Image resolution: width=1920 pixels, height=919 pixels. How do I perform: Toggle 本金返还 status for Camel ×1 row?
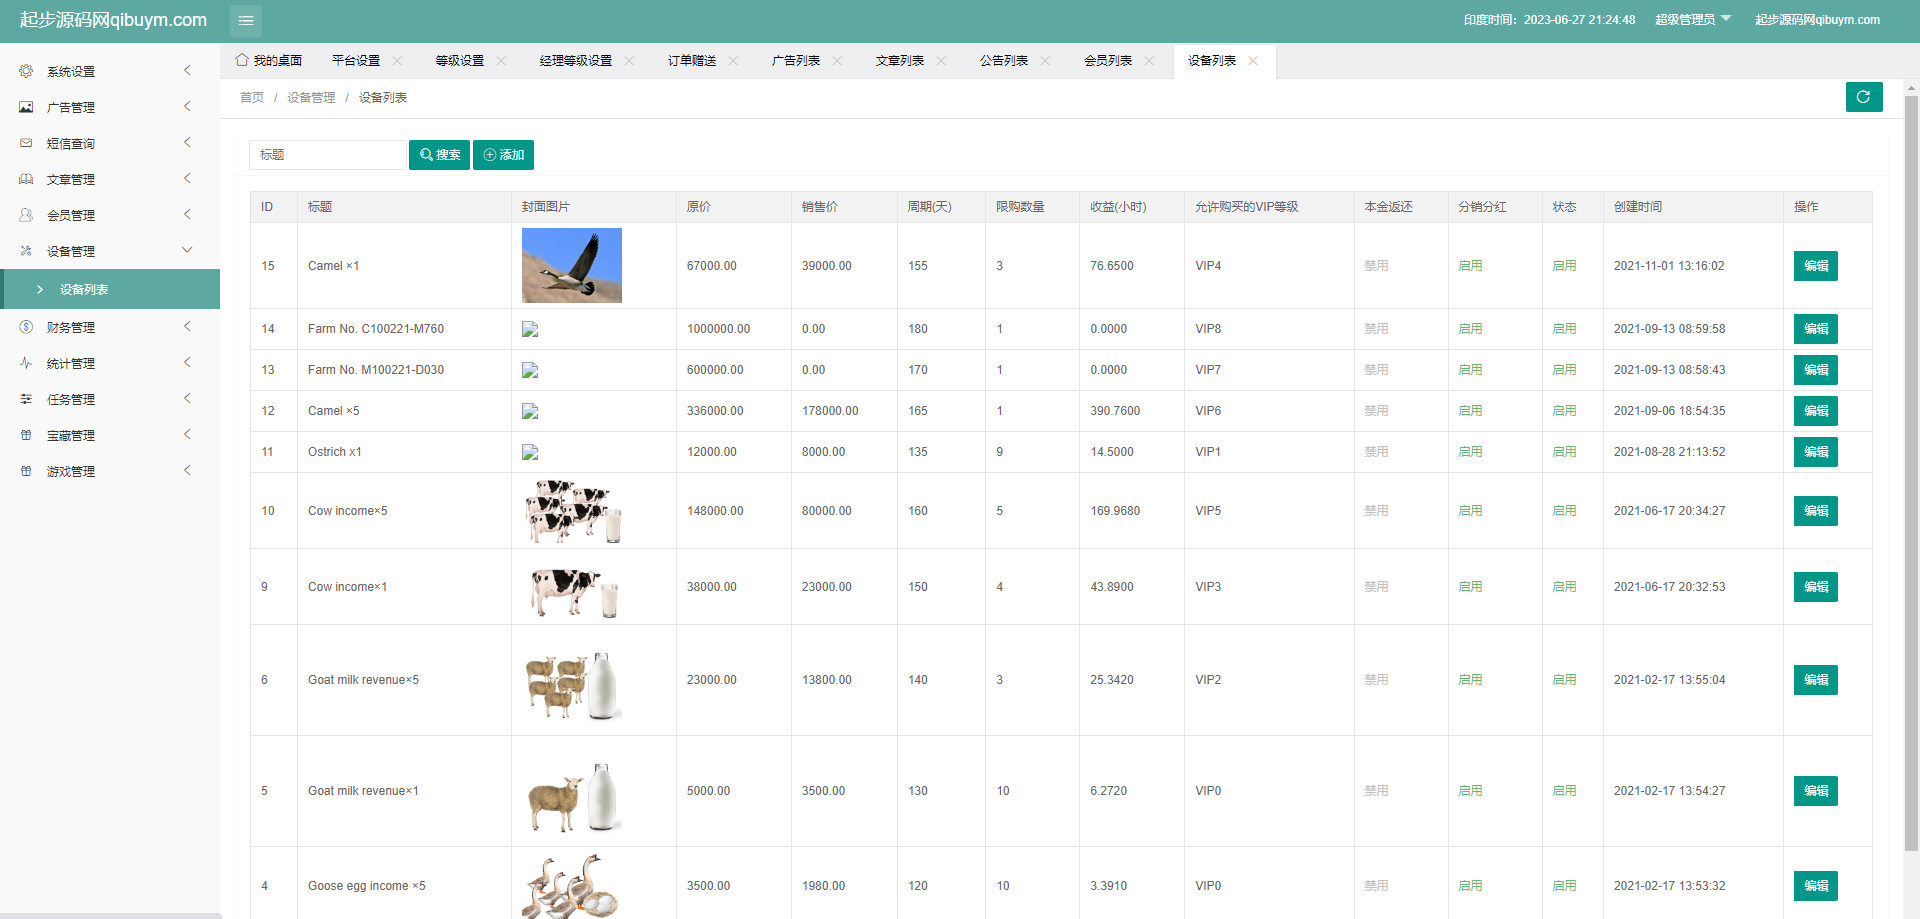tap(1376, 266)
